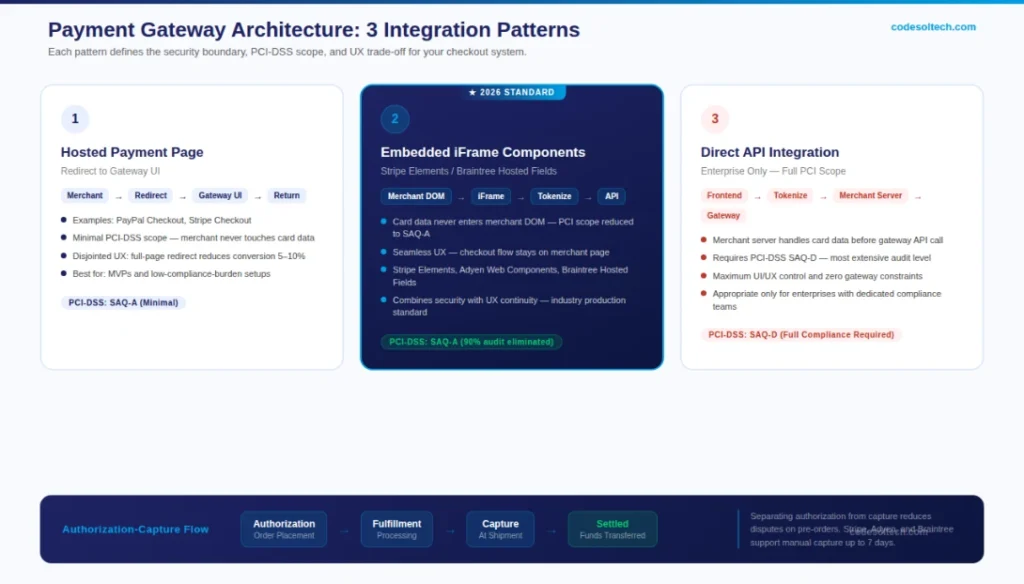The height and width of the screenshot is (584, 1024).
Task: Select the 'Embedded iFrame Components' card title
Action: coord(483,152)
